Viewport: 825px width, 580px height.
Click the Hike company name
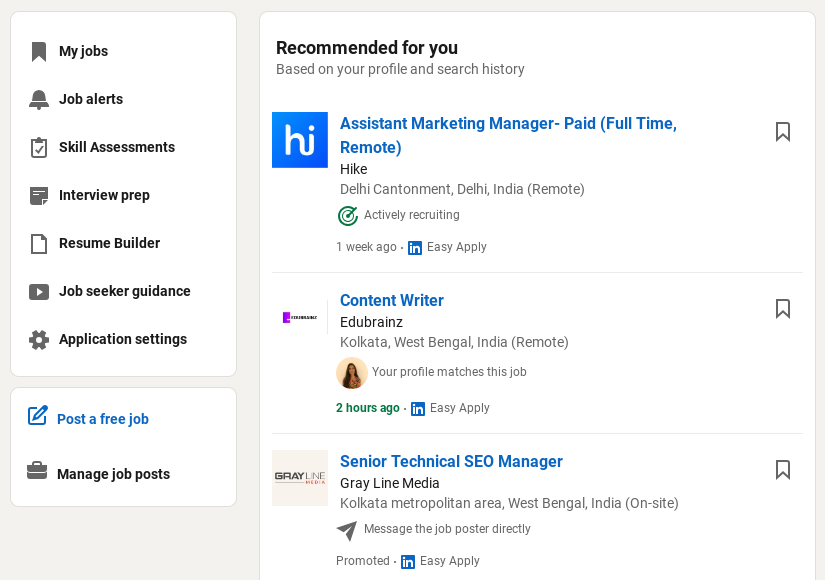click(354, 169)
